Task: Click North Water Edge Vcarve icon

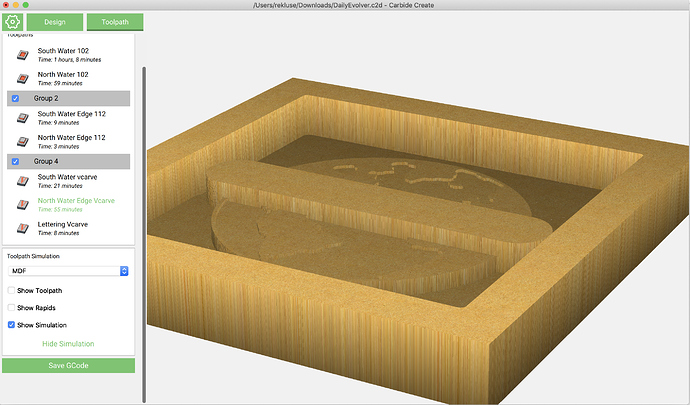Action: (x=22, y=205)
